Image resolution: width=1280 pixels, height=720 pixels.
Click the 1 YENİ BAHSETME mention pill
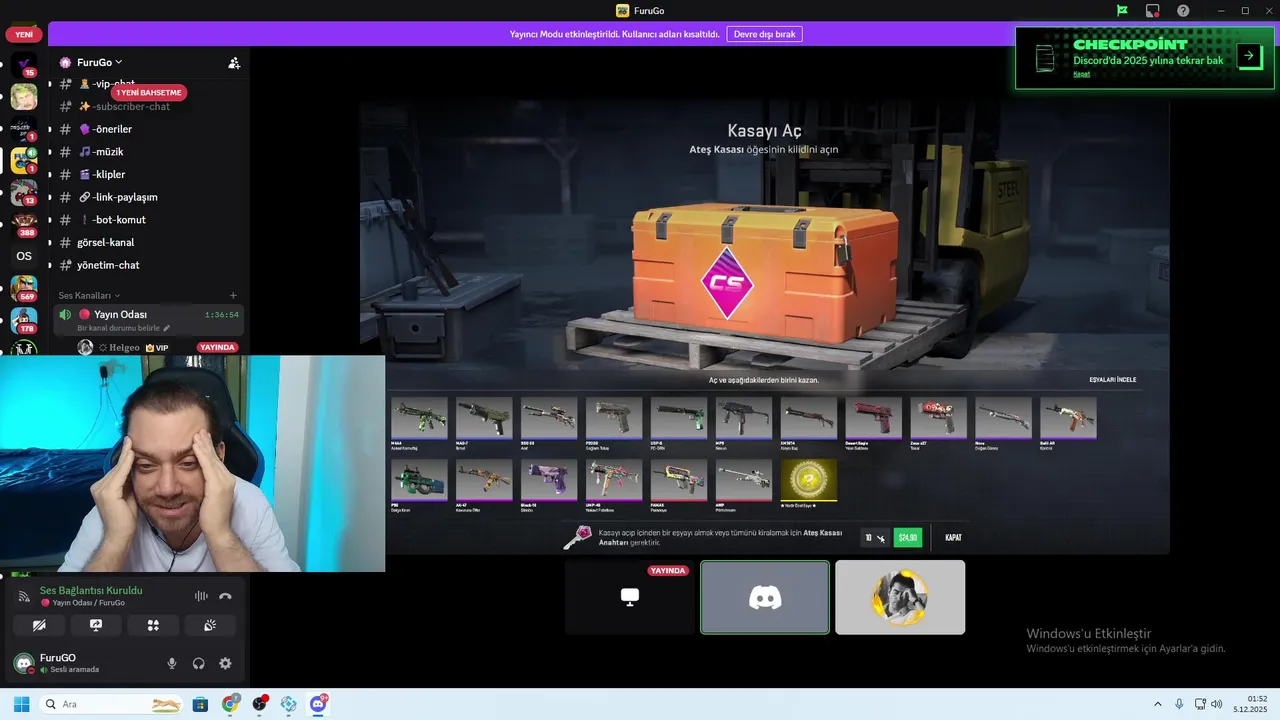click(x=149, y=93)
